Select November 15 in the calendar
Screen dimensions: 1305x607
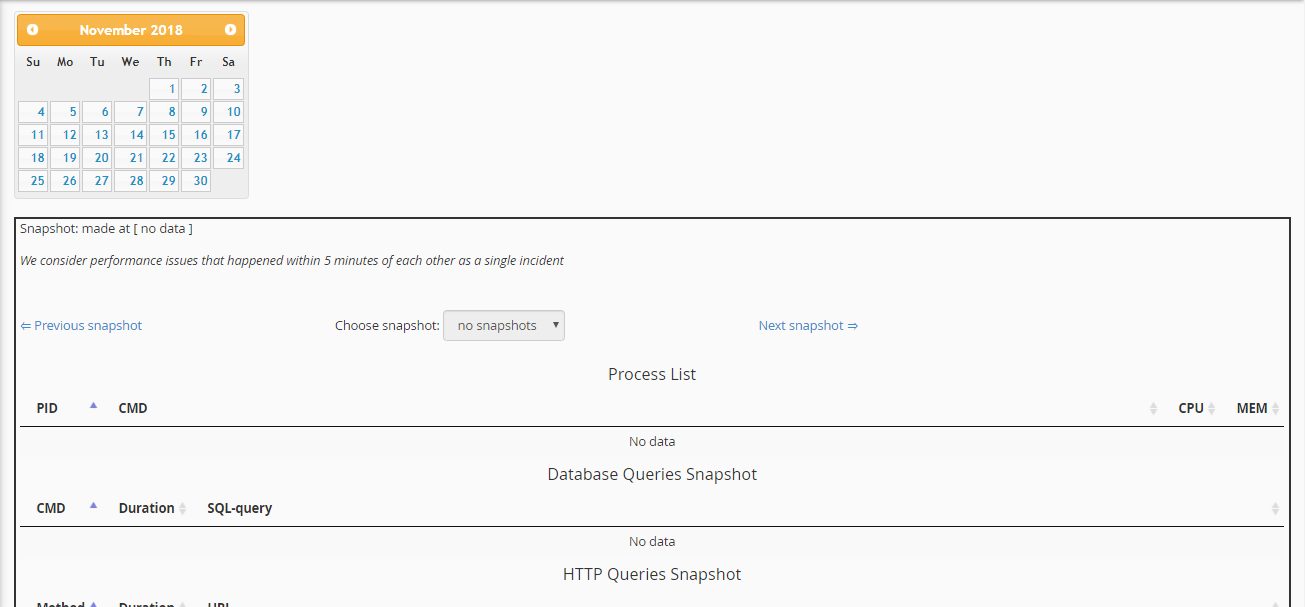(165, 135)
